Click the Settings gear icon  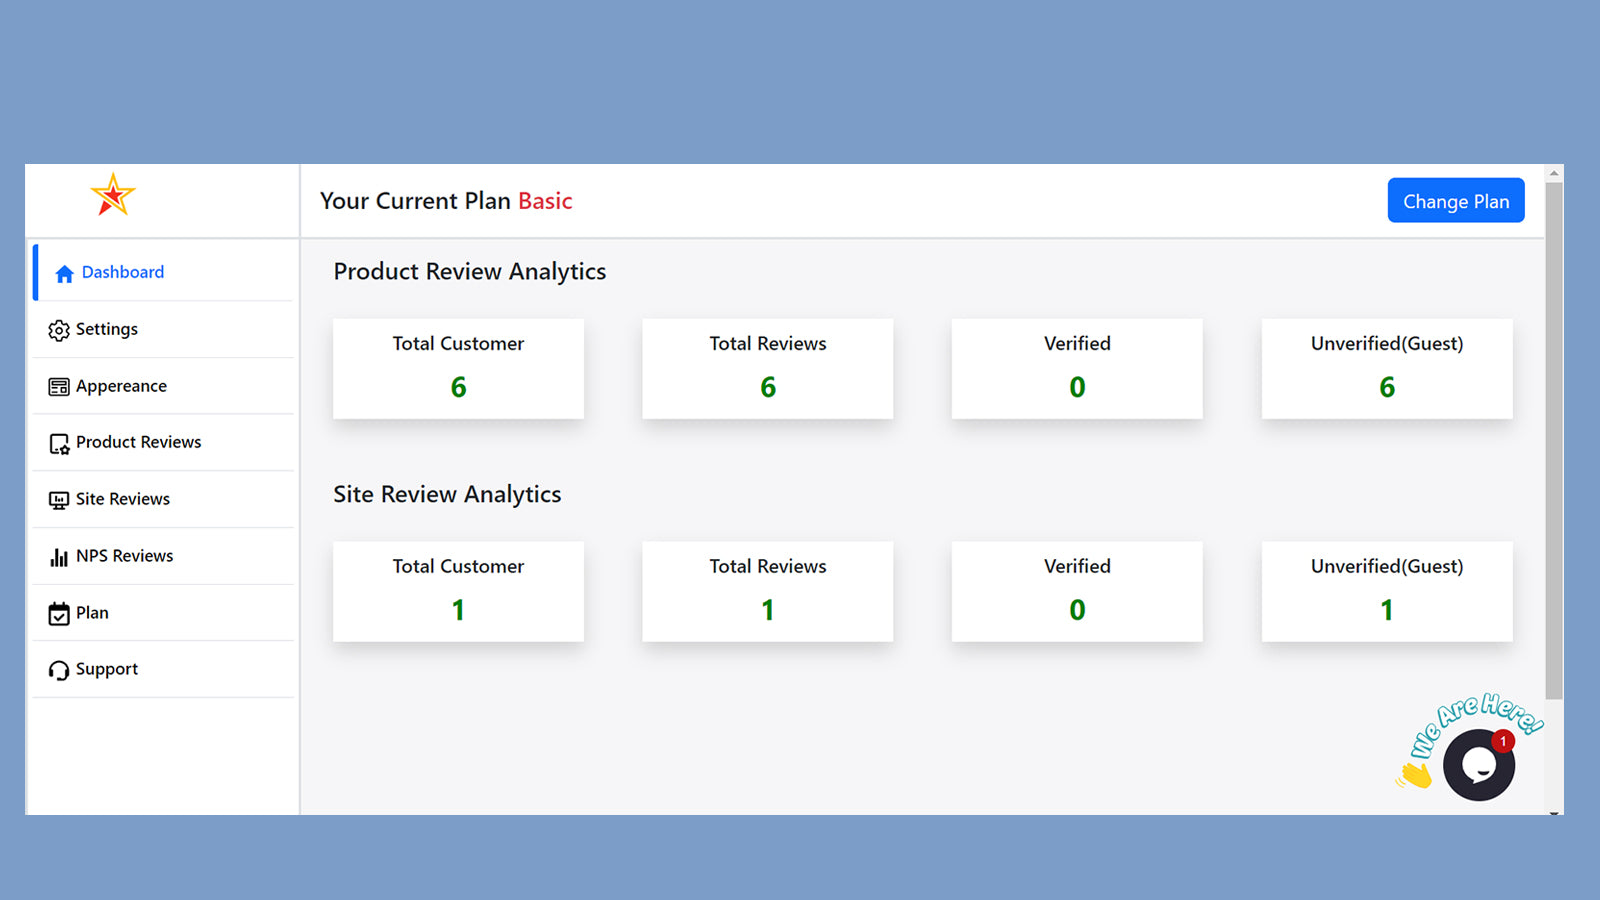[59, 330]
